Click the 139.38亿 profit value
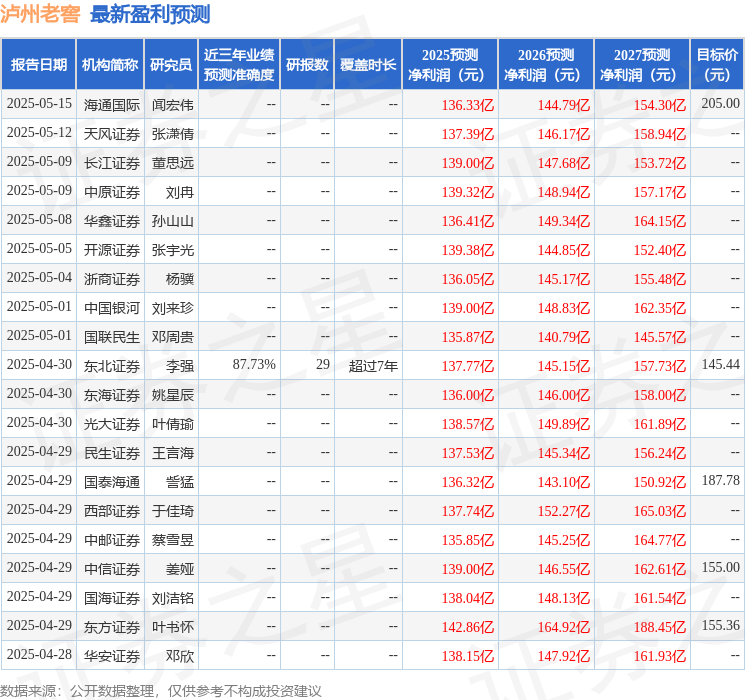745x700 pixels. click(468, 250)
